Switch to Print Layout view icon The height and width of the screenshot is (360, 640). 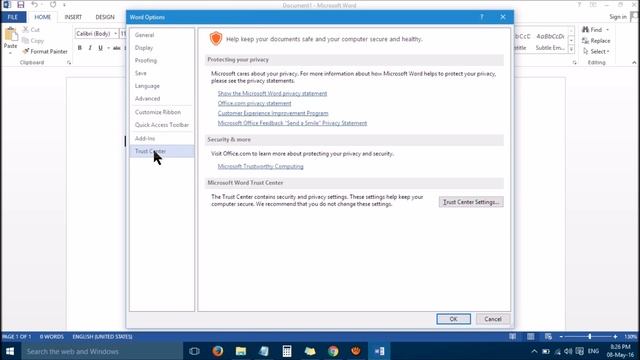click(530, 337)
